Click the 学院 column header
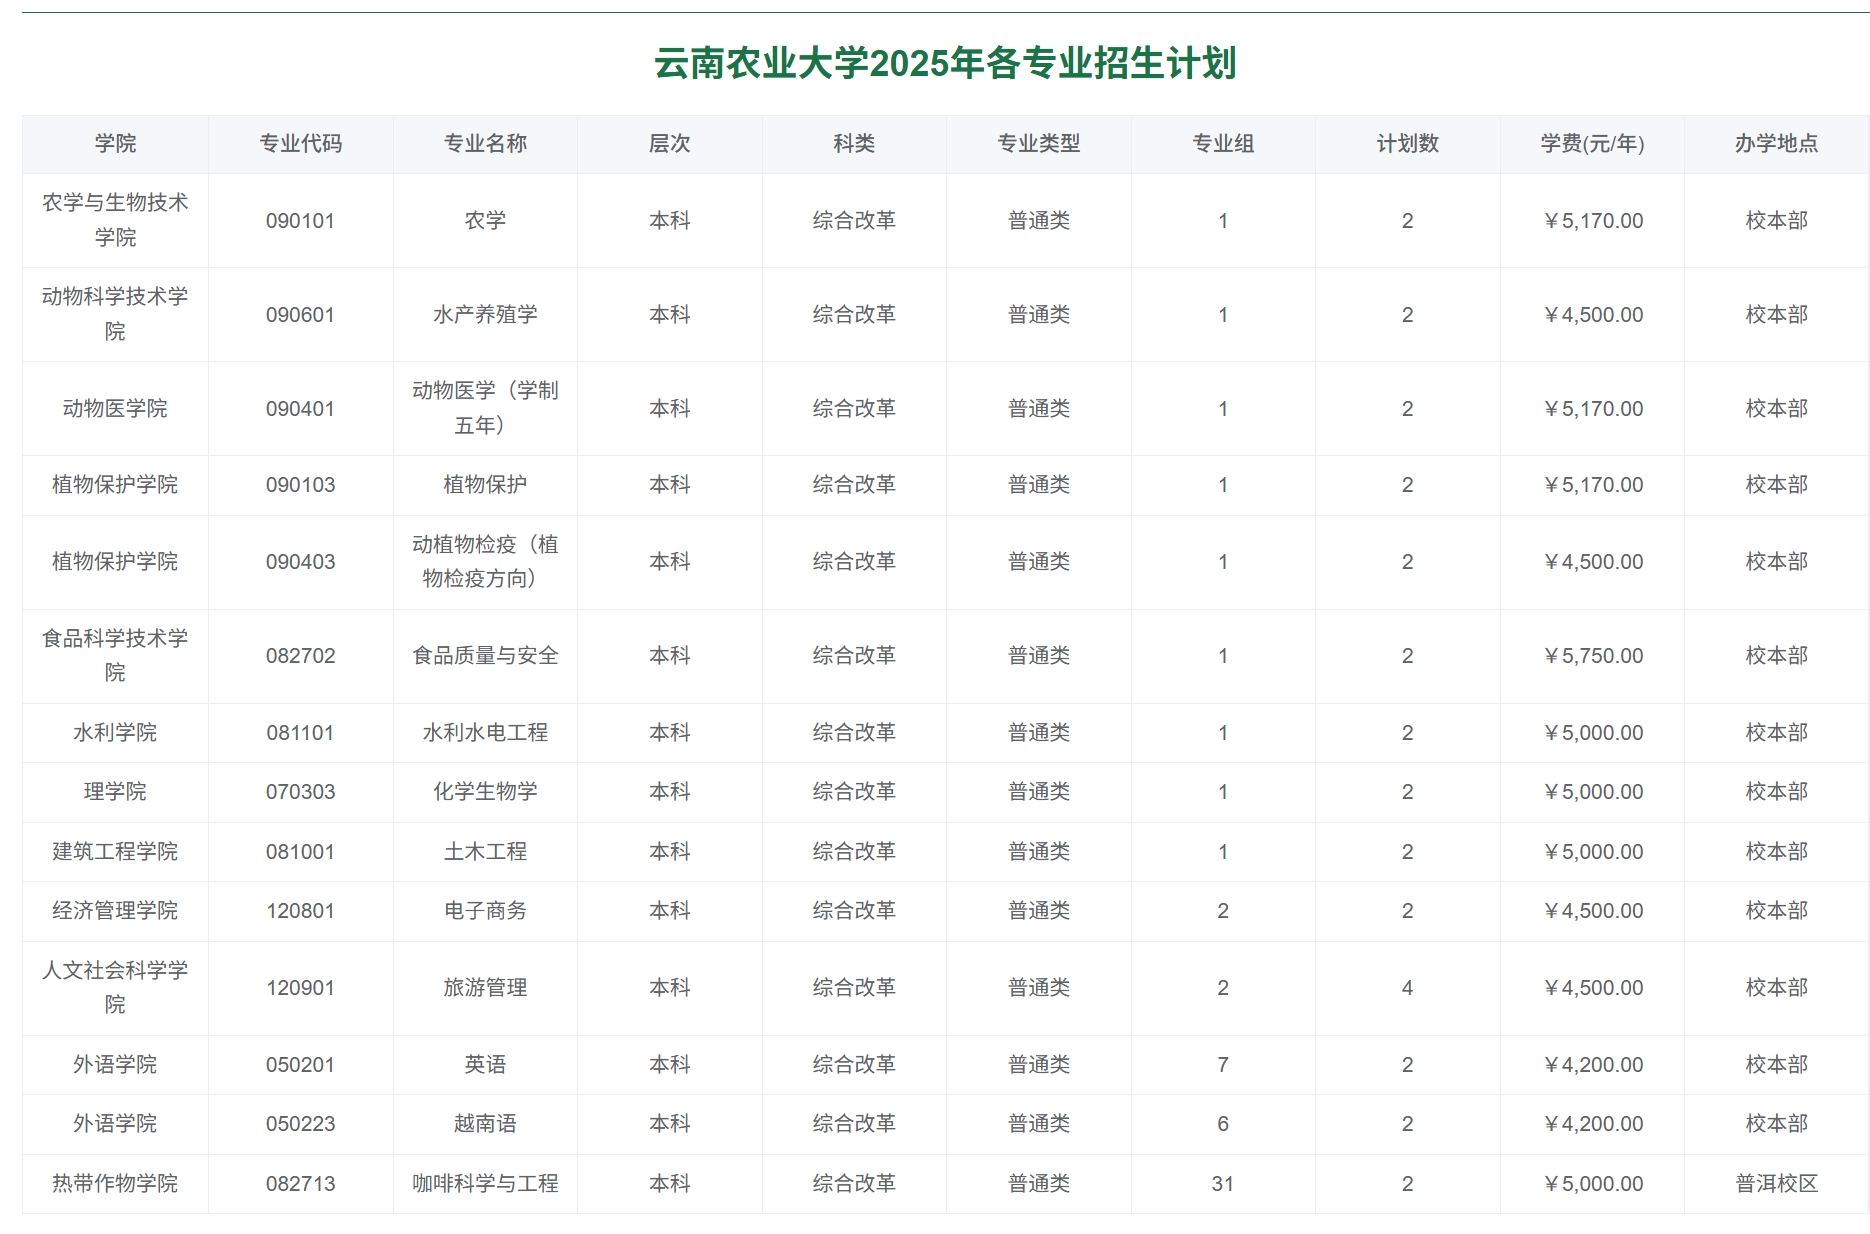Image resolution: width=1870 pixels, height=1234 pixels. [x=114, y=143]
